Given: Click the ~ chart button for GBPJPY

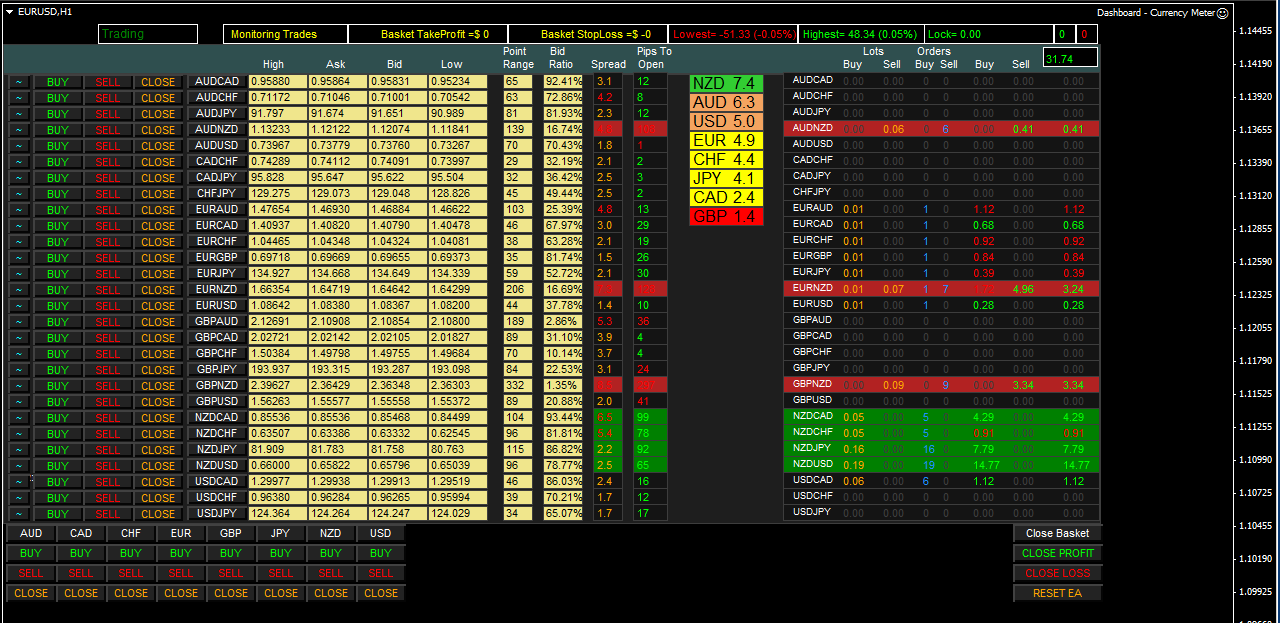Looking at the screenshot, I should click(19, 370).
